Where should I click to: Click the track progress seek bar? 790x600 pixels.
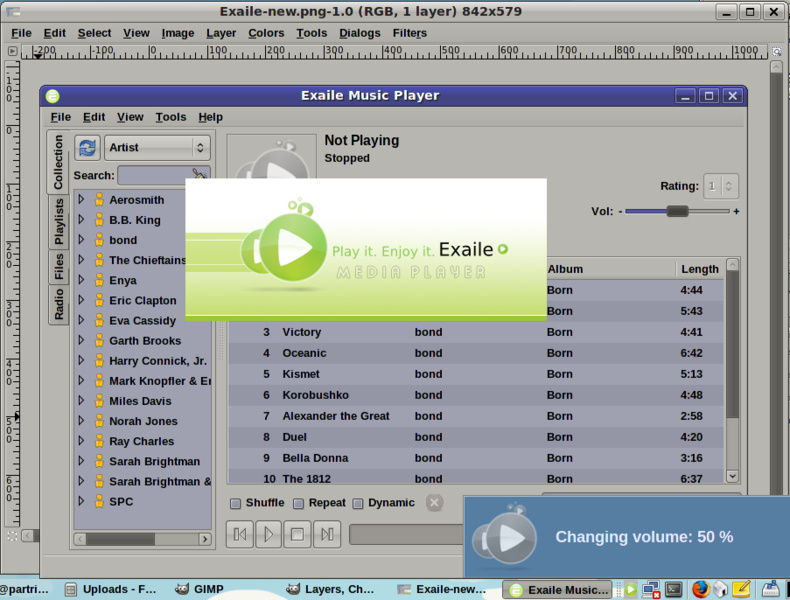406,534
